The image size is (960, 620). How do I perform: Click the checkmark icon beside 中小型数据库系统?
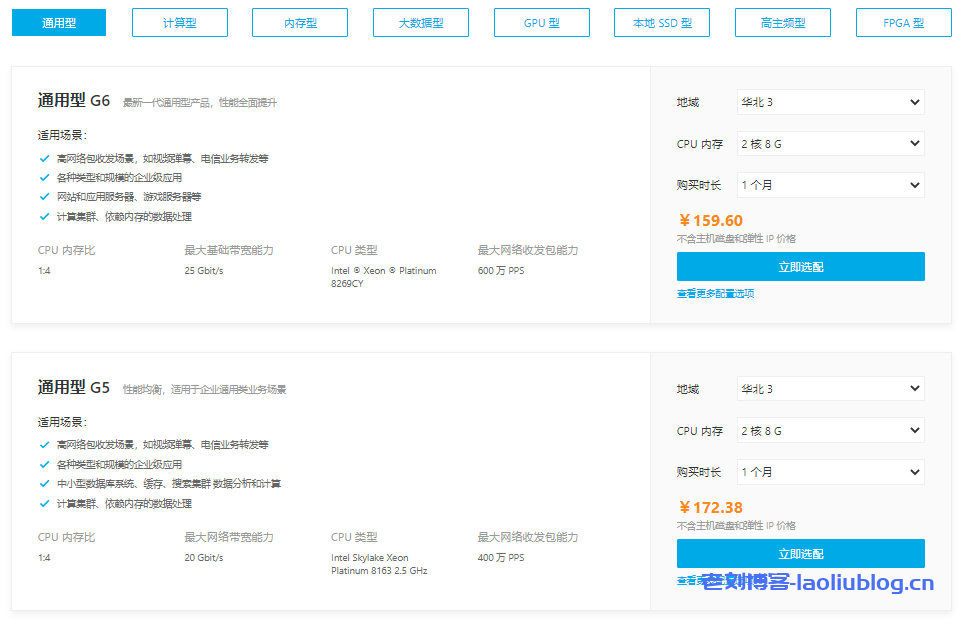coord(44,484)
